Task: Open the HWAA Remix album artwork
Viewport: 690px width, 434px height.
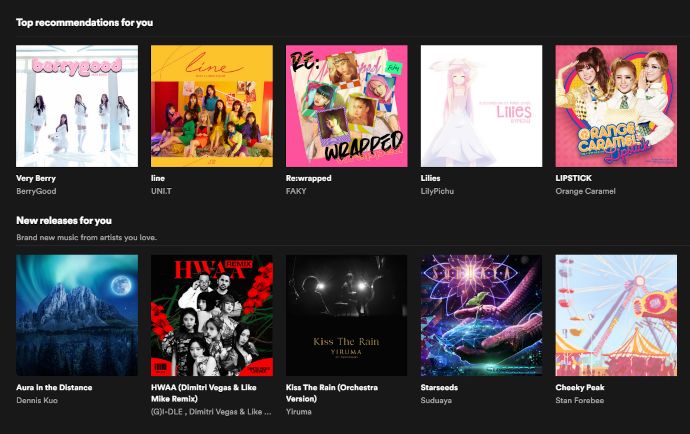Action: pos(212,315)
